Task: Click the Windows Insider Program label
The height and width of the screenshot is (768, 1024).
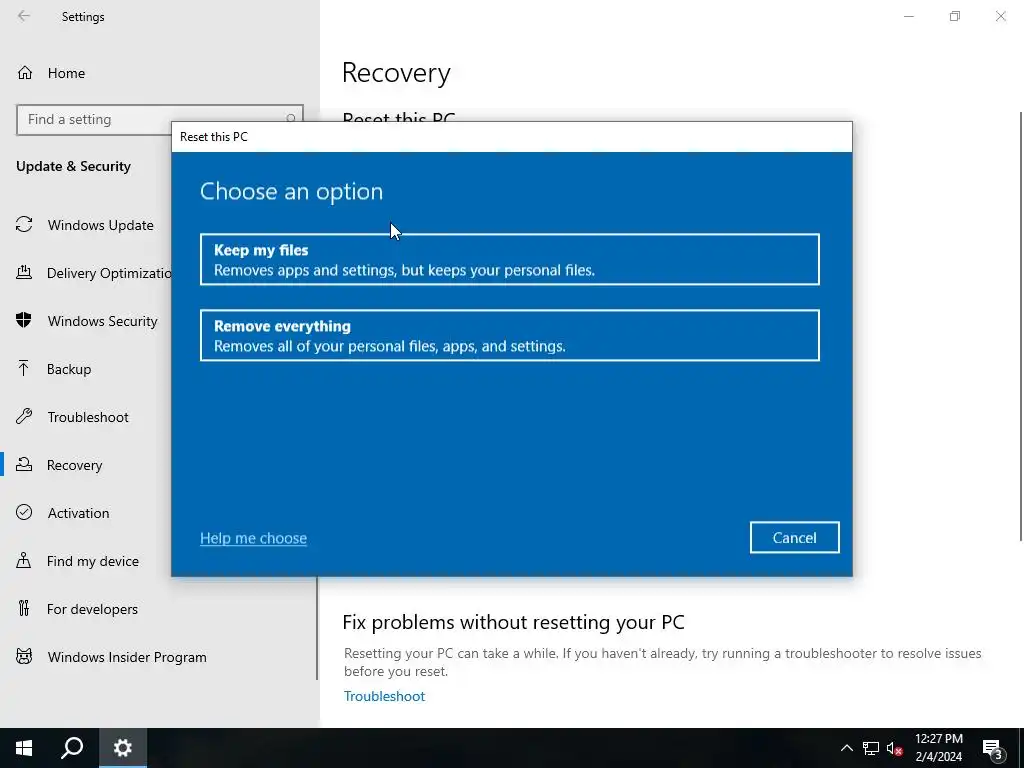Action: pyautogui.click(x=127, y=658)
